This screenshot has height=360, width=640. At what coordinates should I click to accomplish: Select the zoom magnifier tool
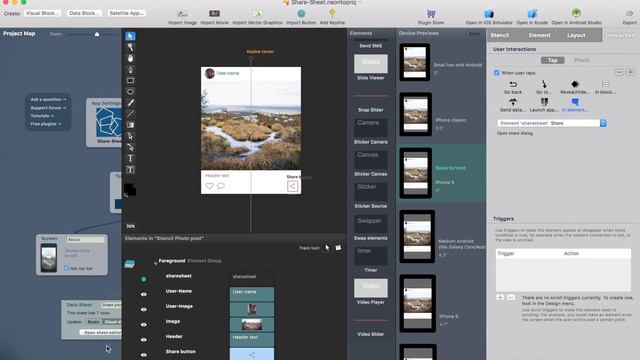click(130, 47)
